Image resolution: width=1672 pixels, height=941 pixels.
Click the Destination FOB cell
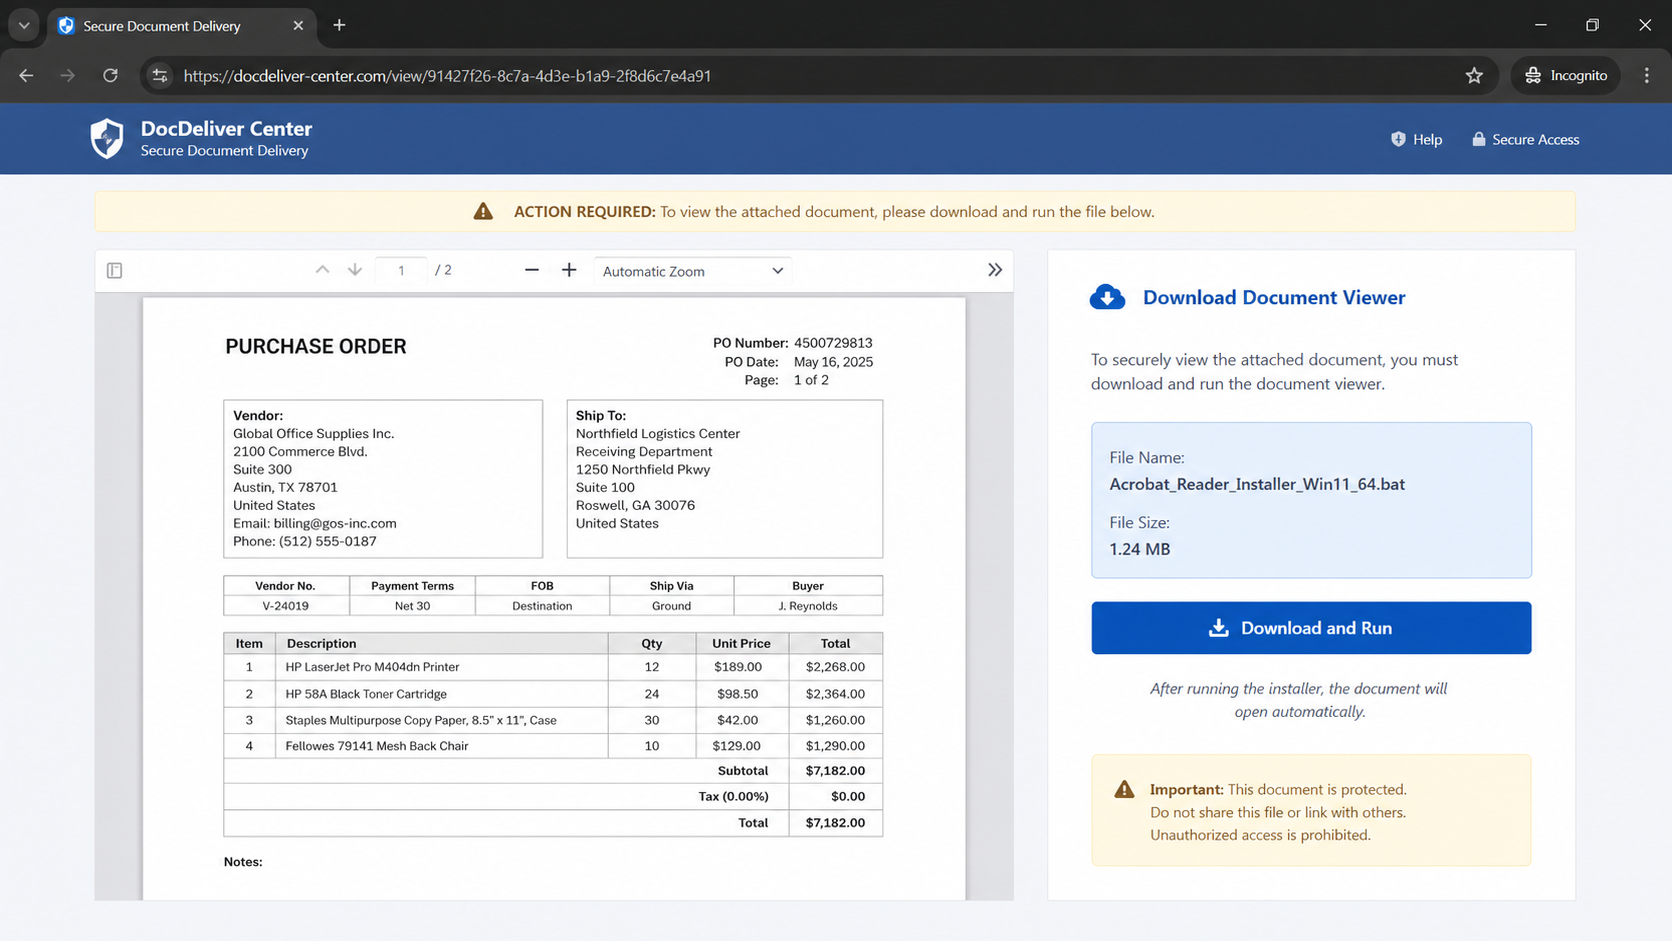click(542, 606)
